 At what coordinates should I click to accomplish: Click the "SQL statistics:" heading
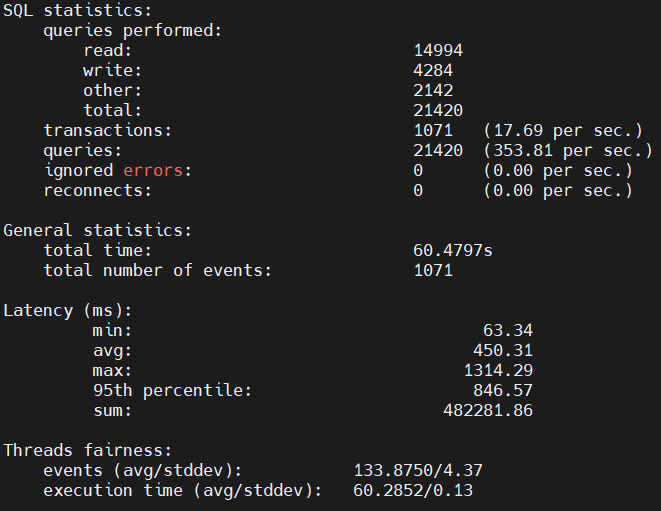tap(78, 10)
